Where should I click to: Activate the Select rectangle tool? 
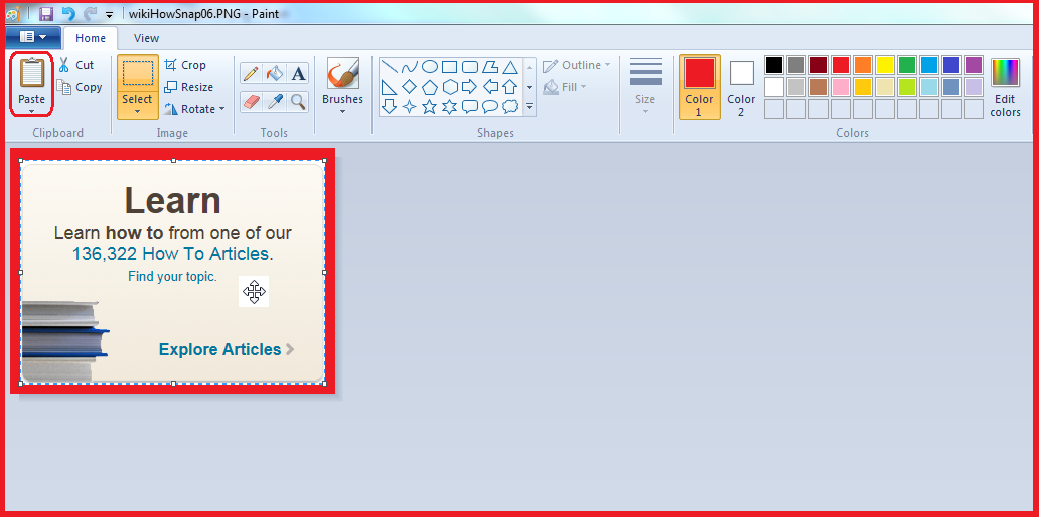(x=138, y=74)
